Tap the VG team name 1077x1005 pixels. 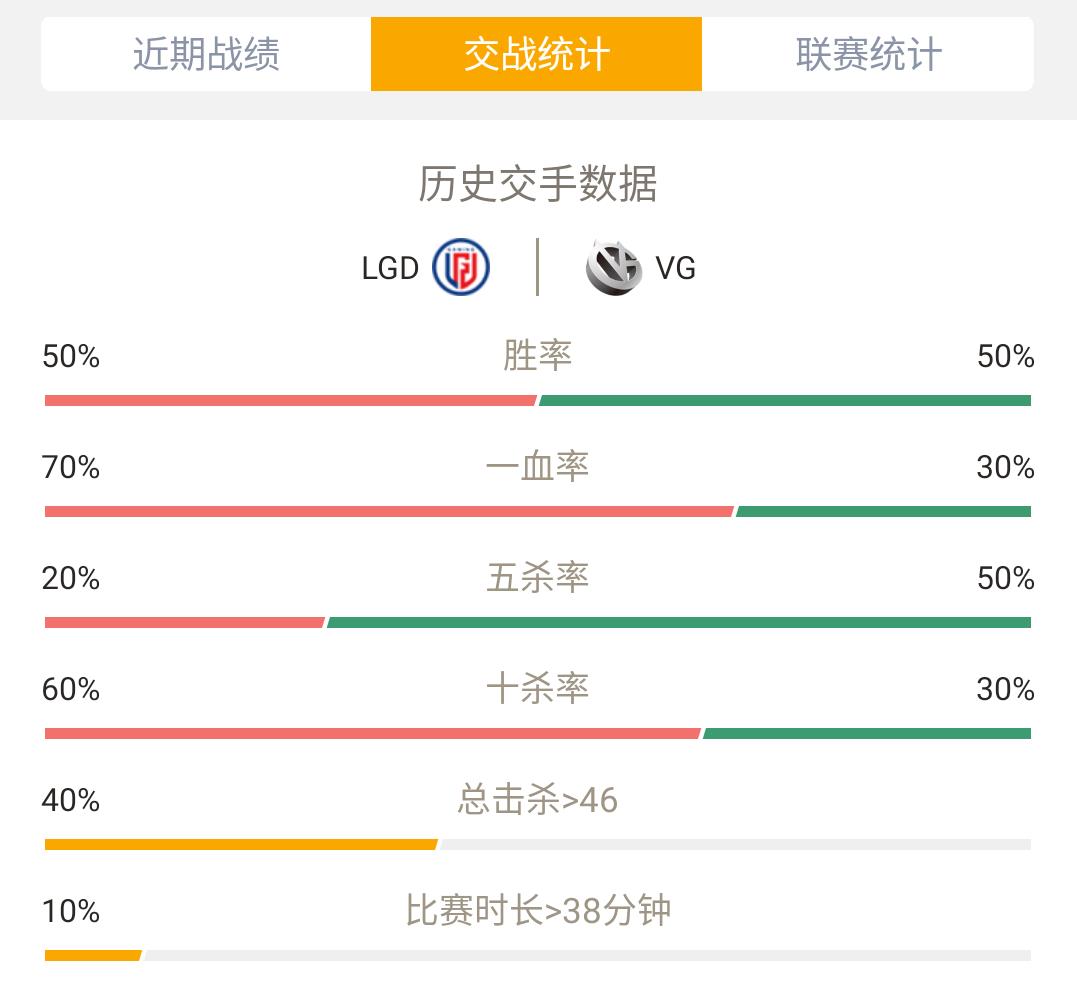point(675,268)
